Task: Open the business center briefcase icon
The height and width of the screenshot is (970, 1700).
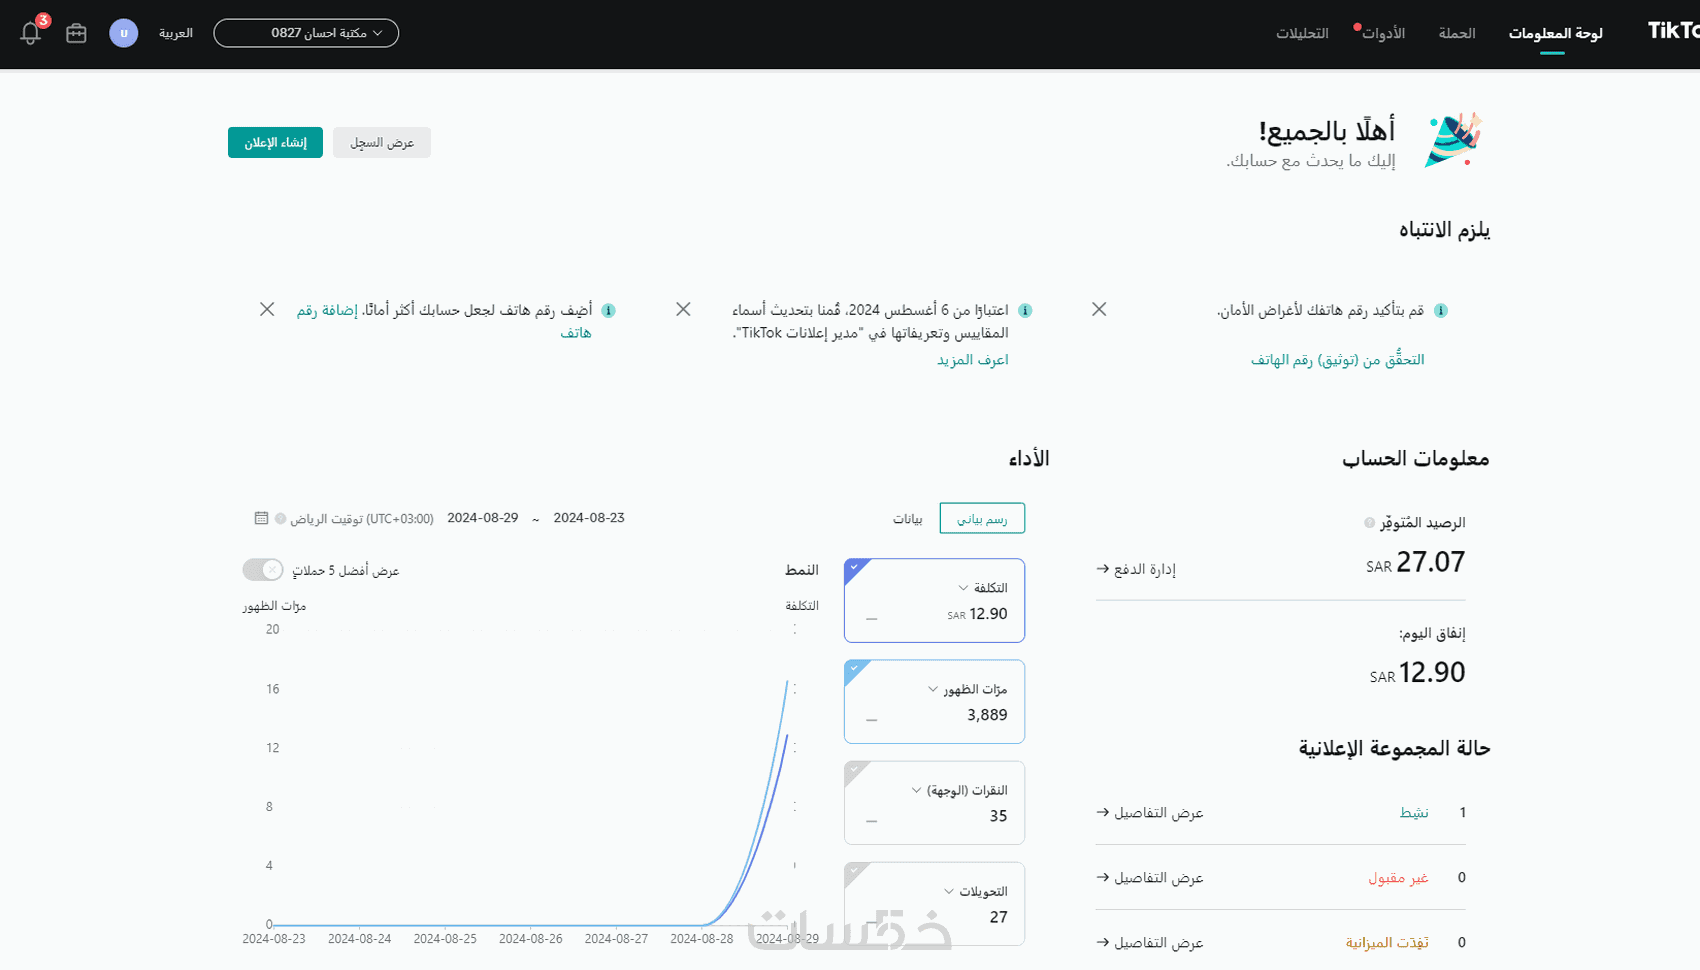Action: pos(76,33)
